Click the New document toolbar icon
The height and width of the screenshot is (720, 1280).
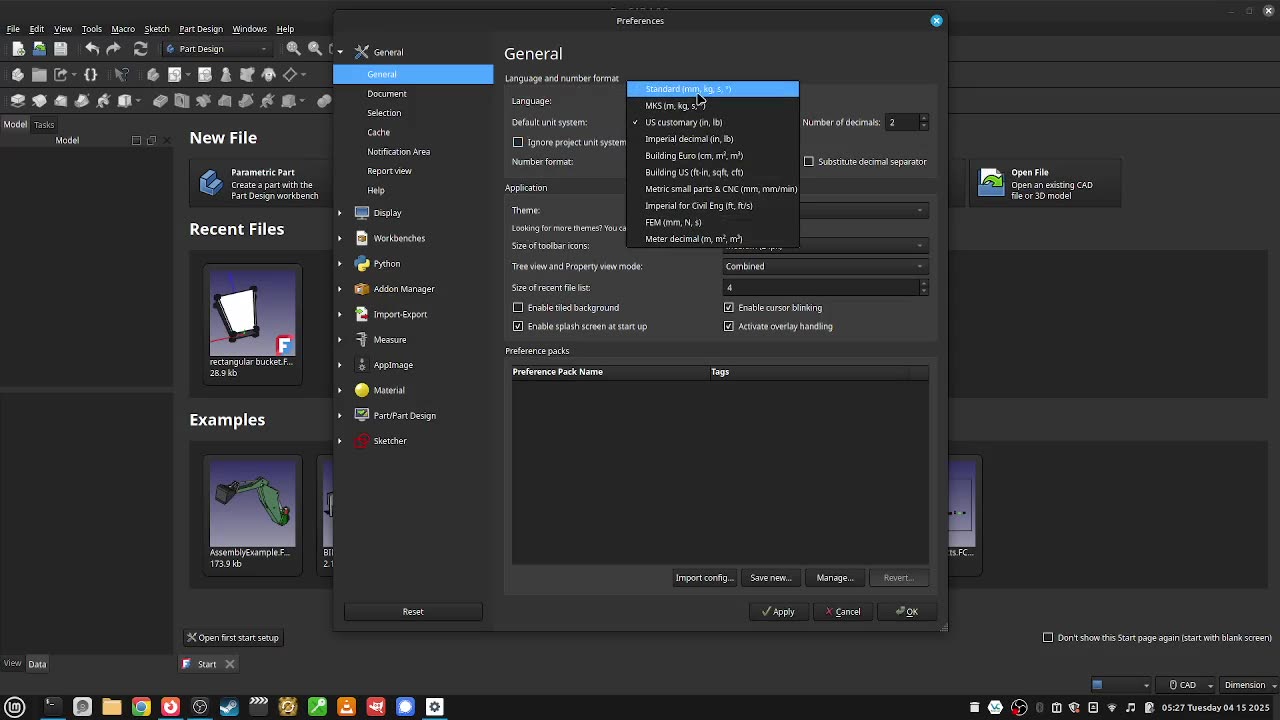coord(18,48)
